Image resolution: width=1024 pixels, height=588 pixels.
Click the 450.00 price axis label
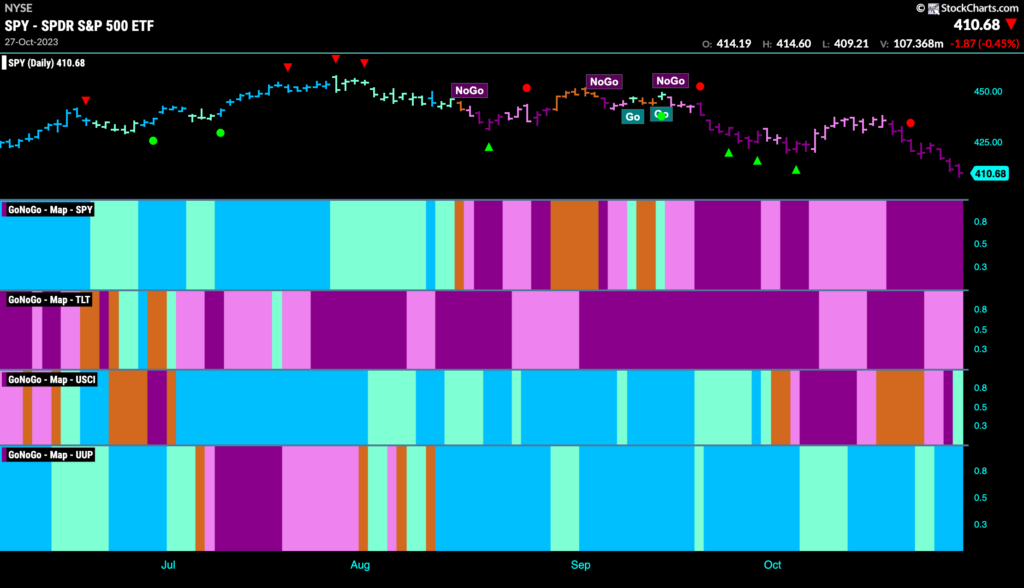[x=987, y=91]
